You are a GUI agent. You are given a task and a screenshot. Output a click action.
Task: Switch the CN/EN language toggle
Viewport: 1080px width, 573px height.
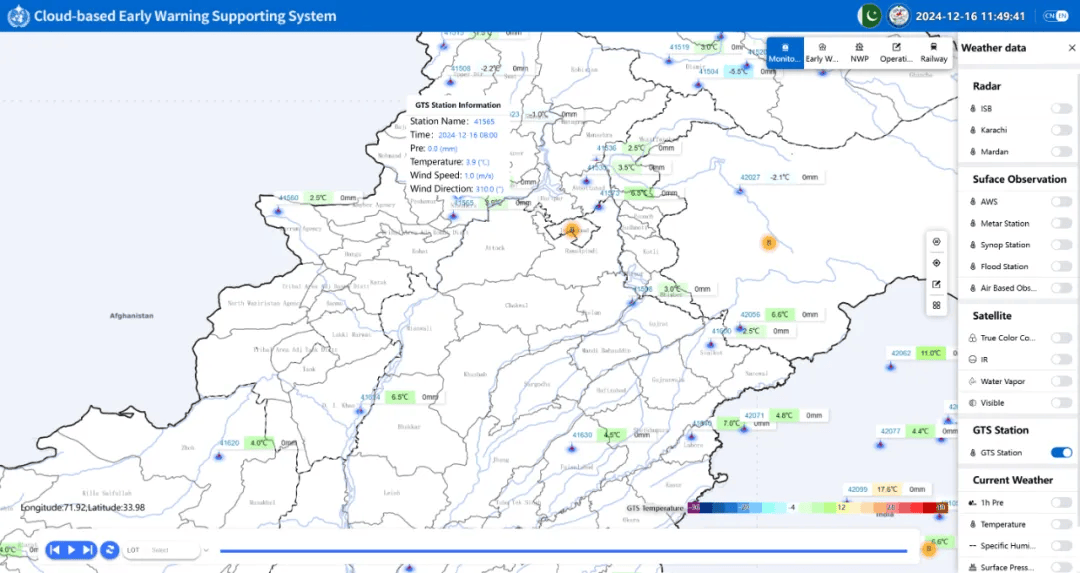tap(1055, 16)
